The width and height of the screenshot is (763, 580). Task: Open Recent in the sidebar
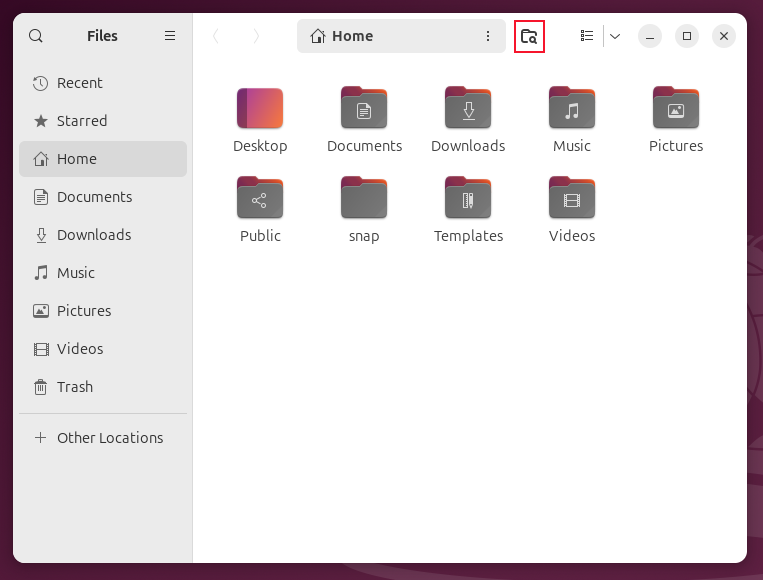(x=103, y=83)
